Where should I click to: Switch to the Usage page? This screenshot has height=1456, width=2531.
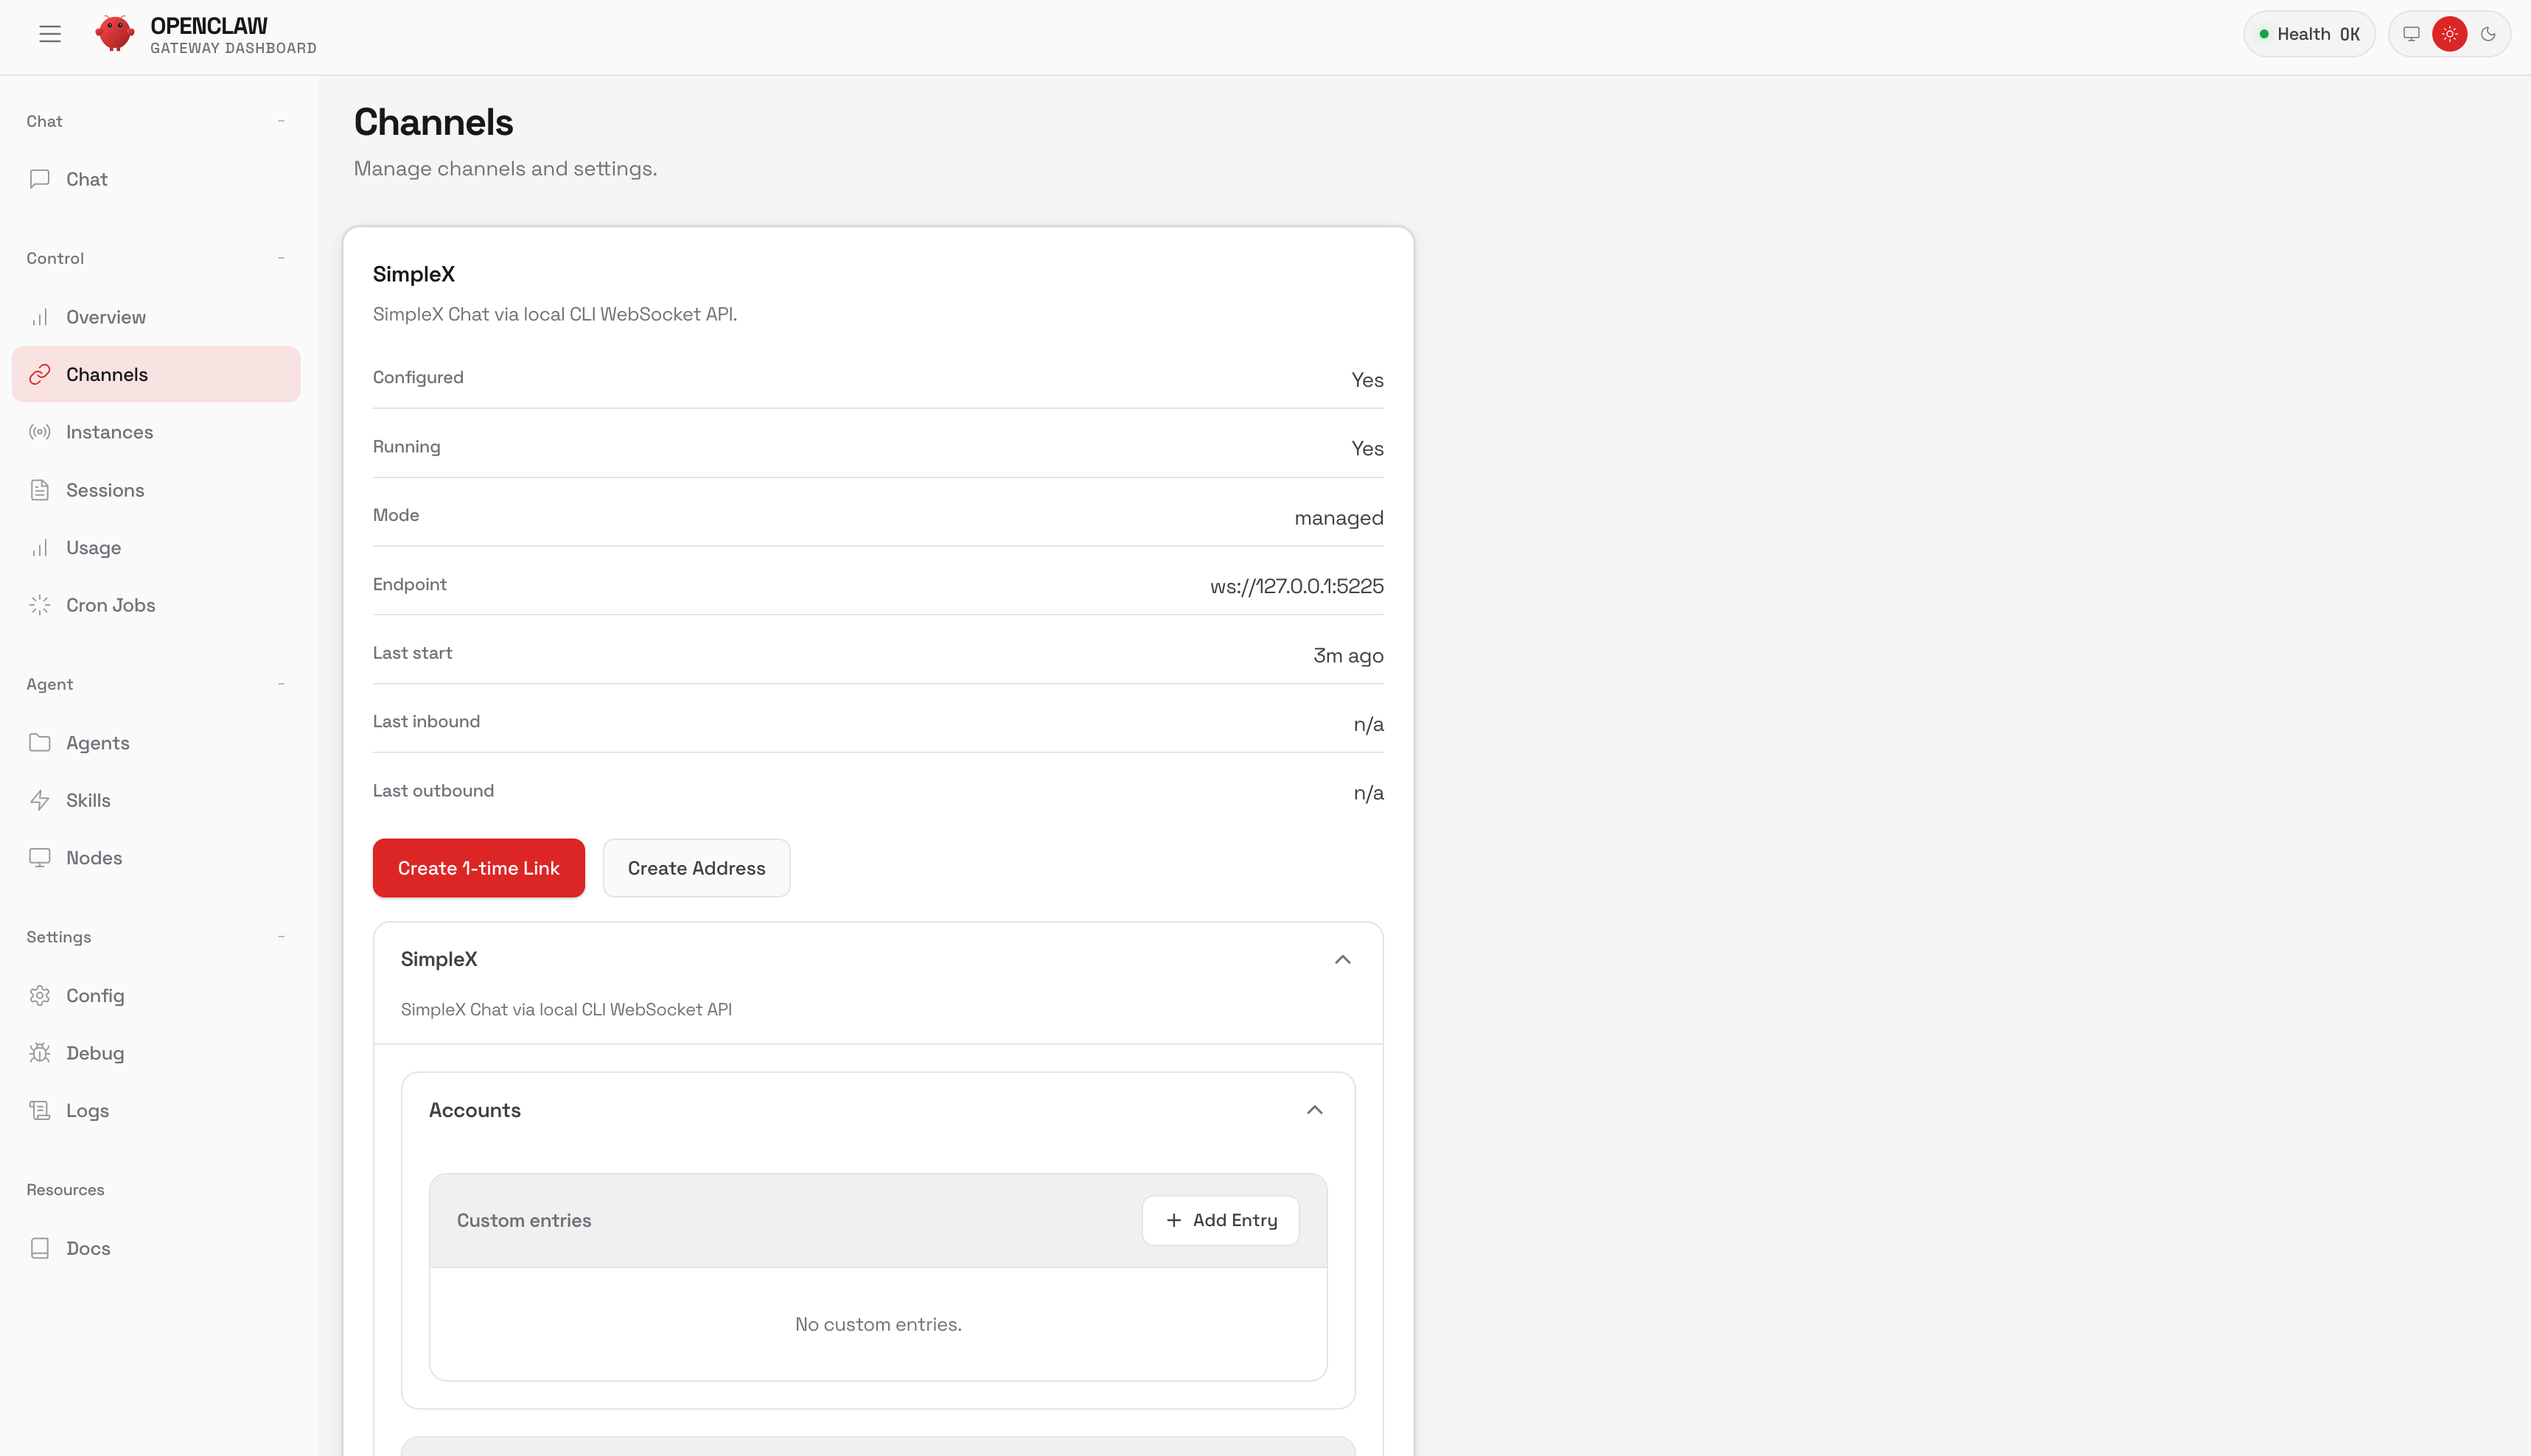(x=93, y=547)
